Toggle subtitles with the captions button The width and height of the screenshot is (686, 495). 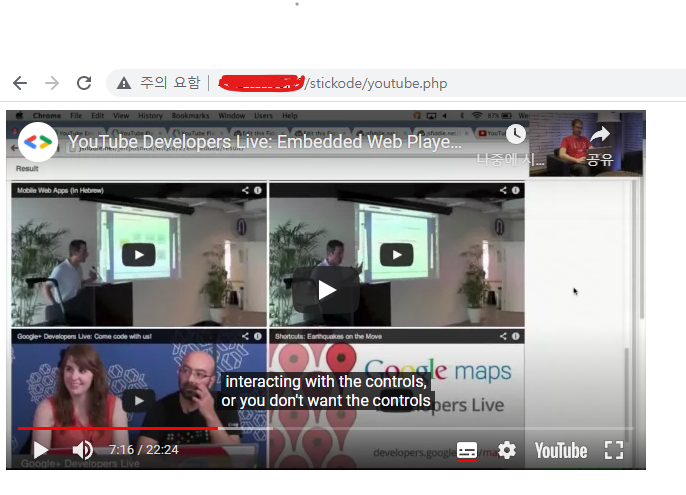(x=467, y=450)
